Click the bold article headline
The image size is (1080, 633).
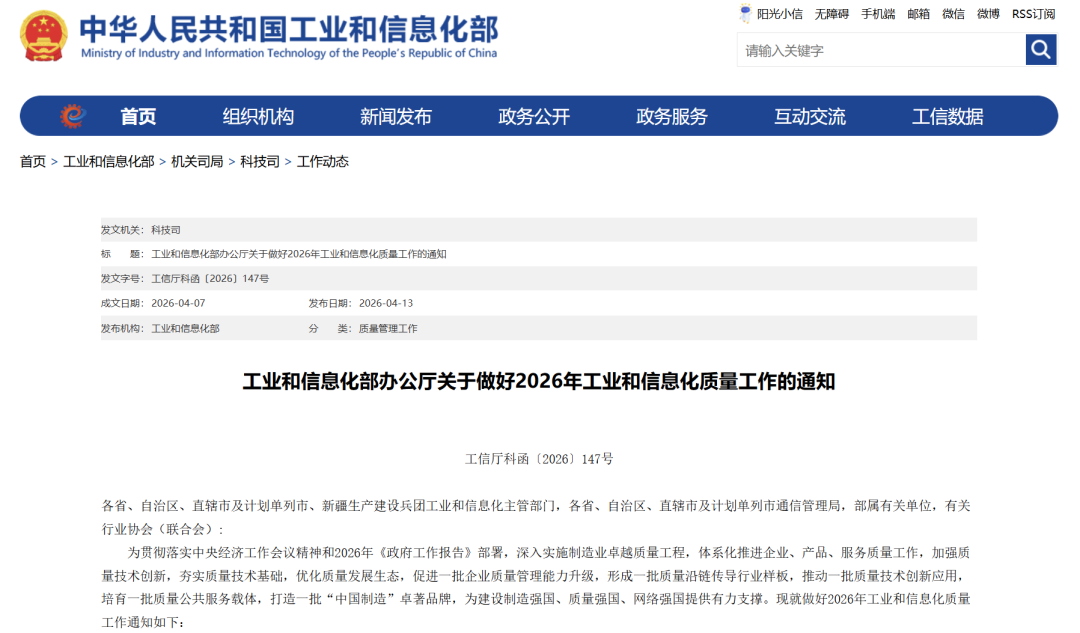[539, 382]
